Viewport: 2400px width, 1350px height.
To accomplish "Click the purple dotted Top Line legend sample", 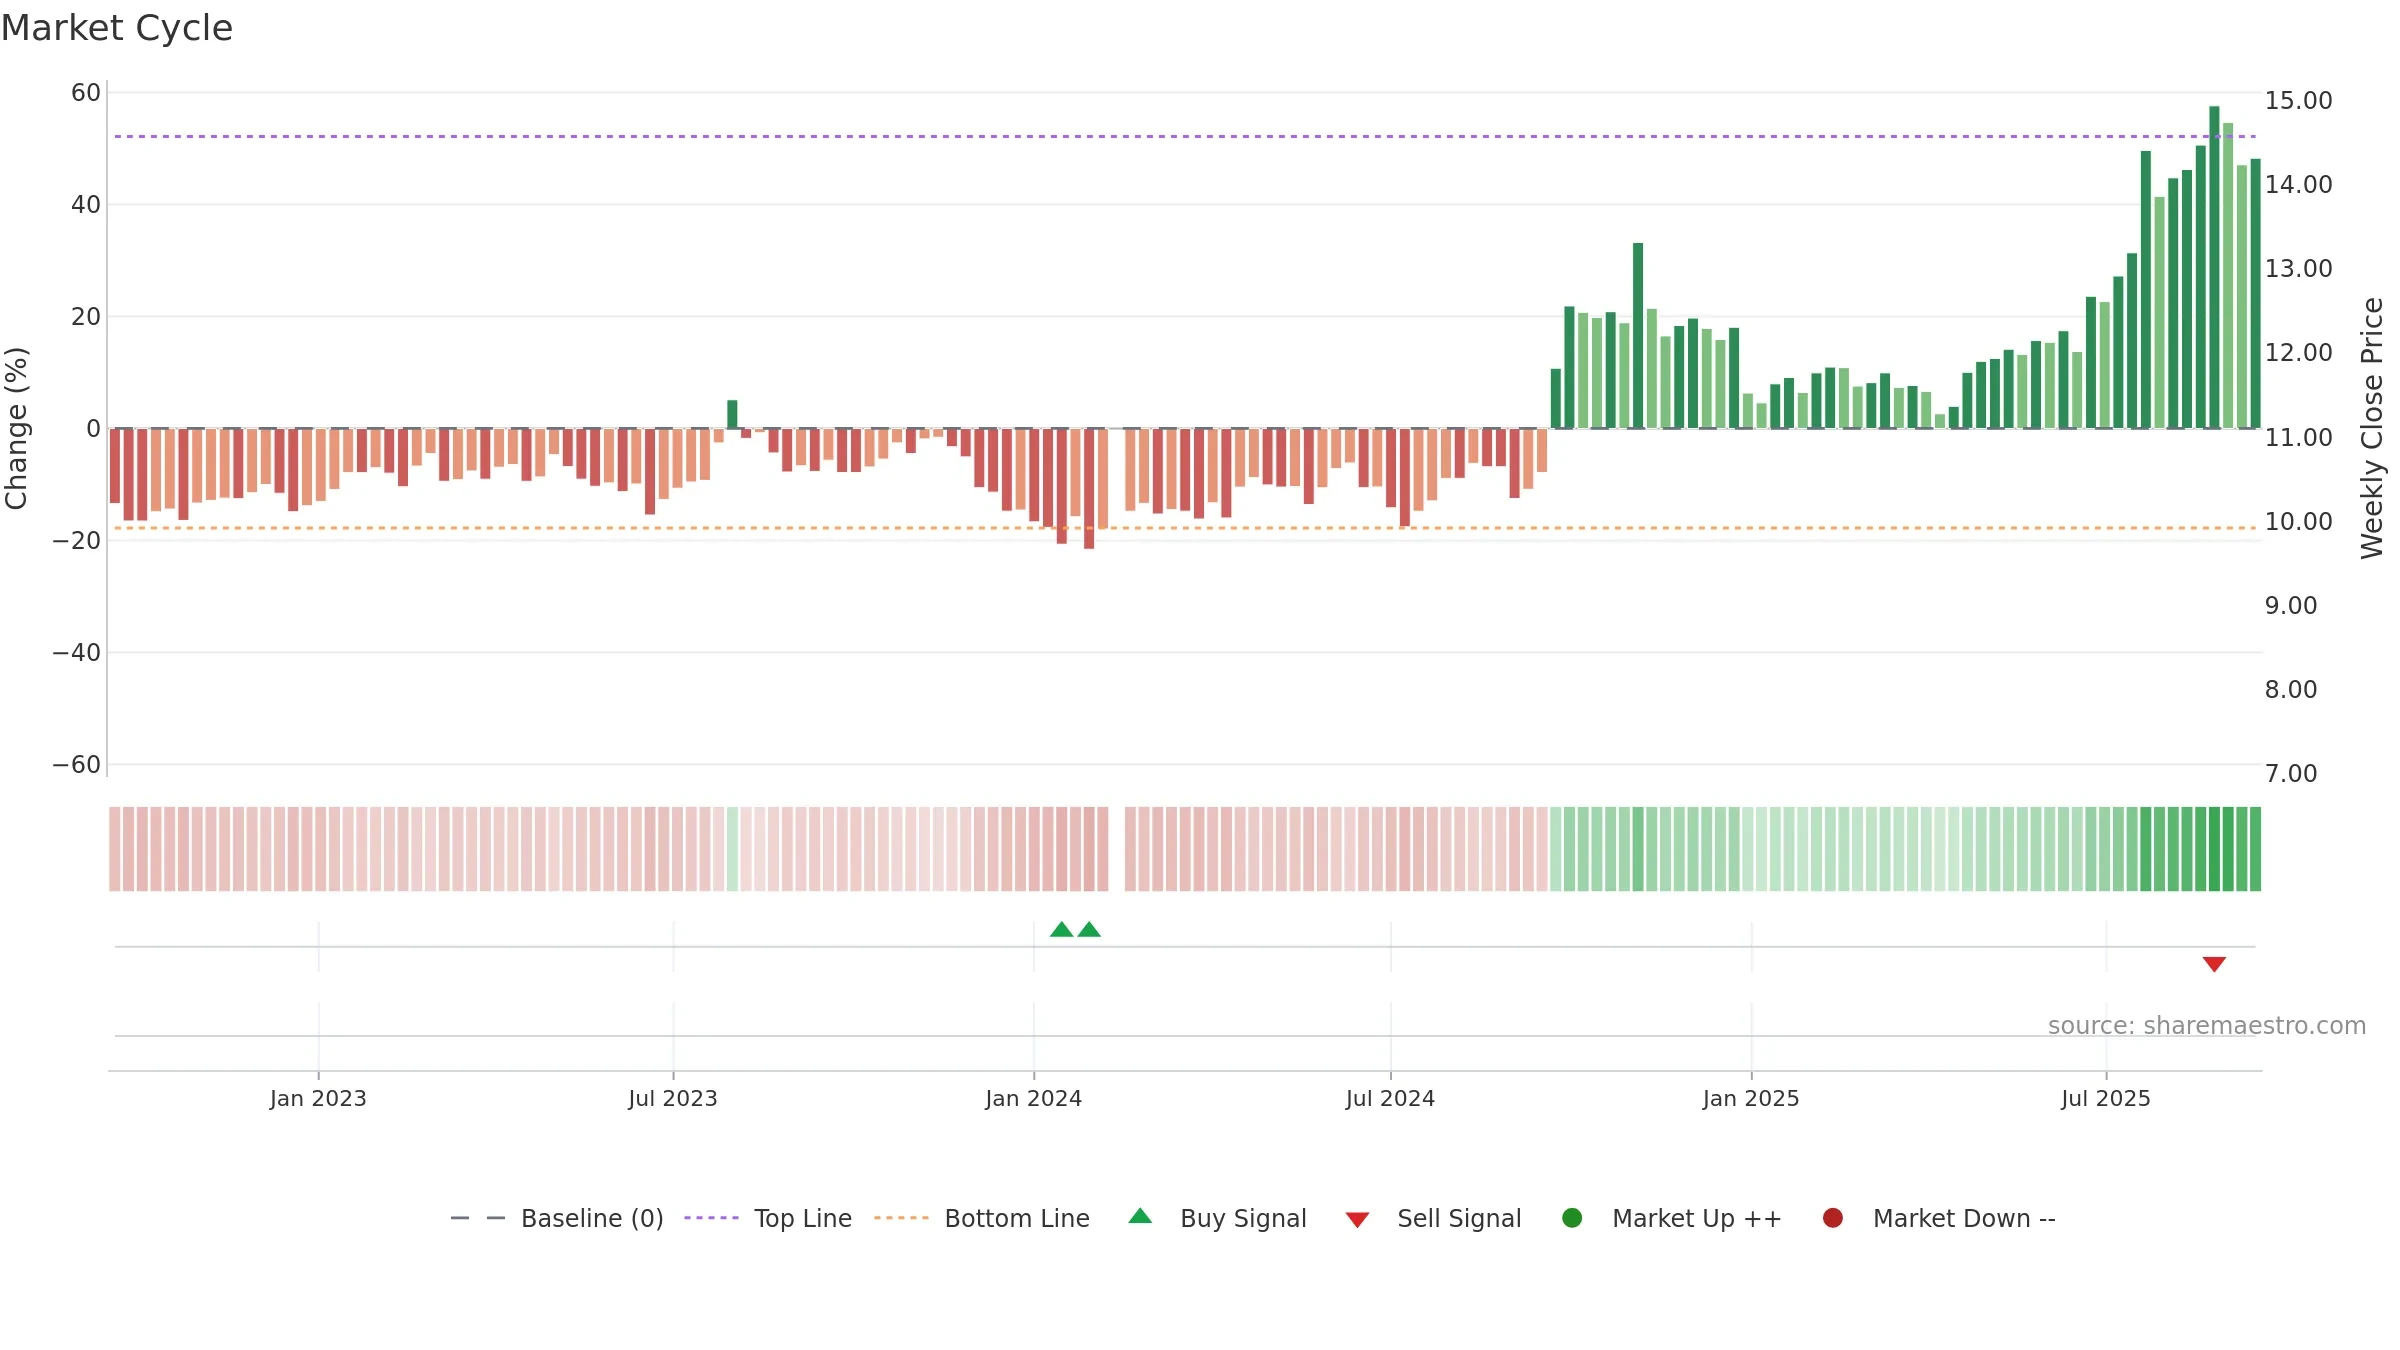I will tap(711, 1218).
